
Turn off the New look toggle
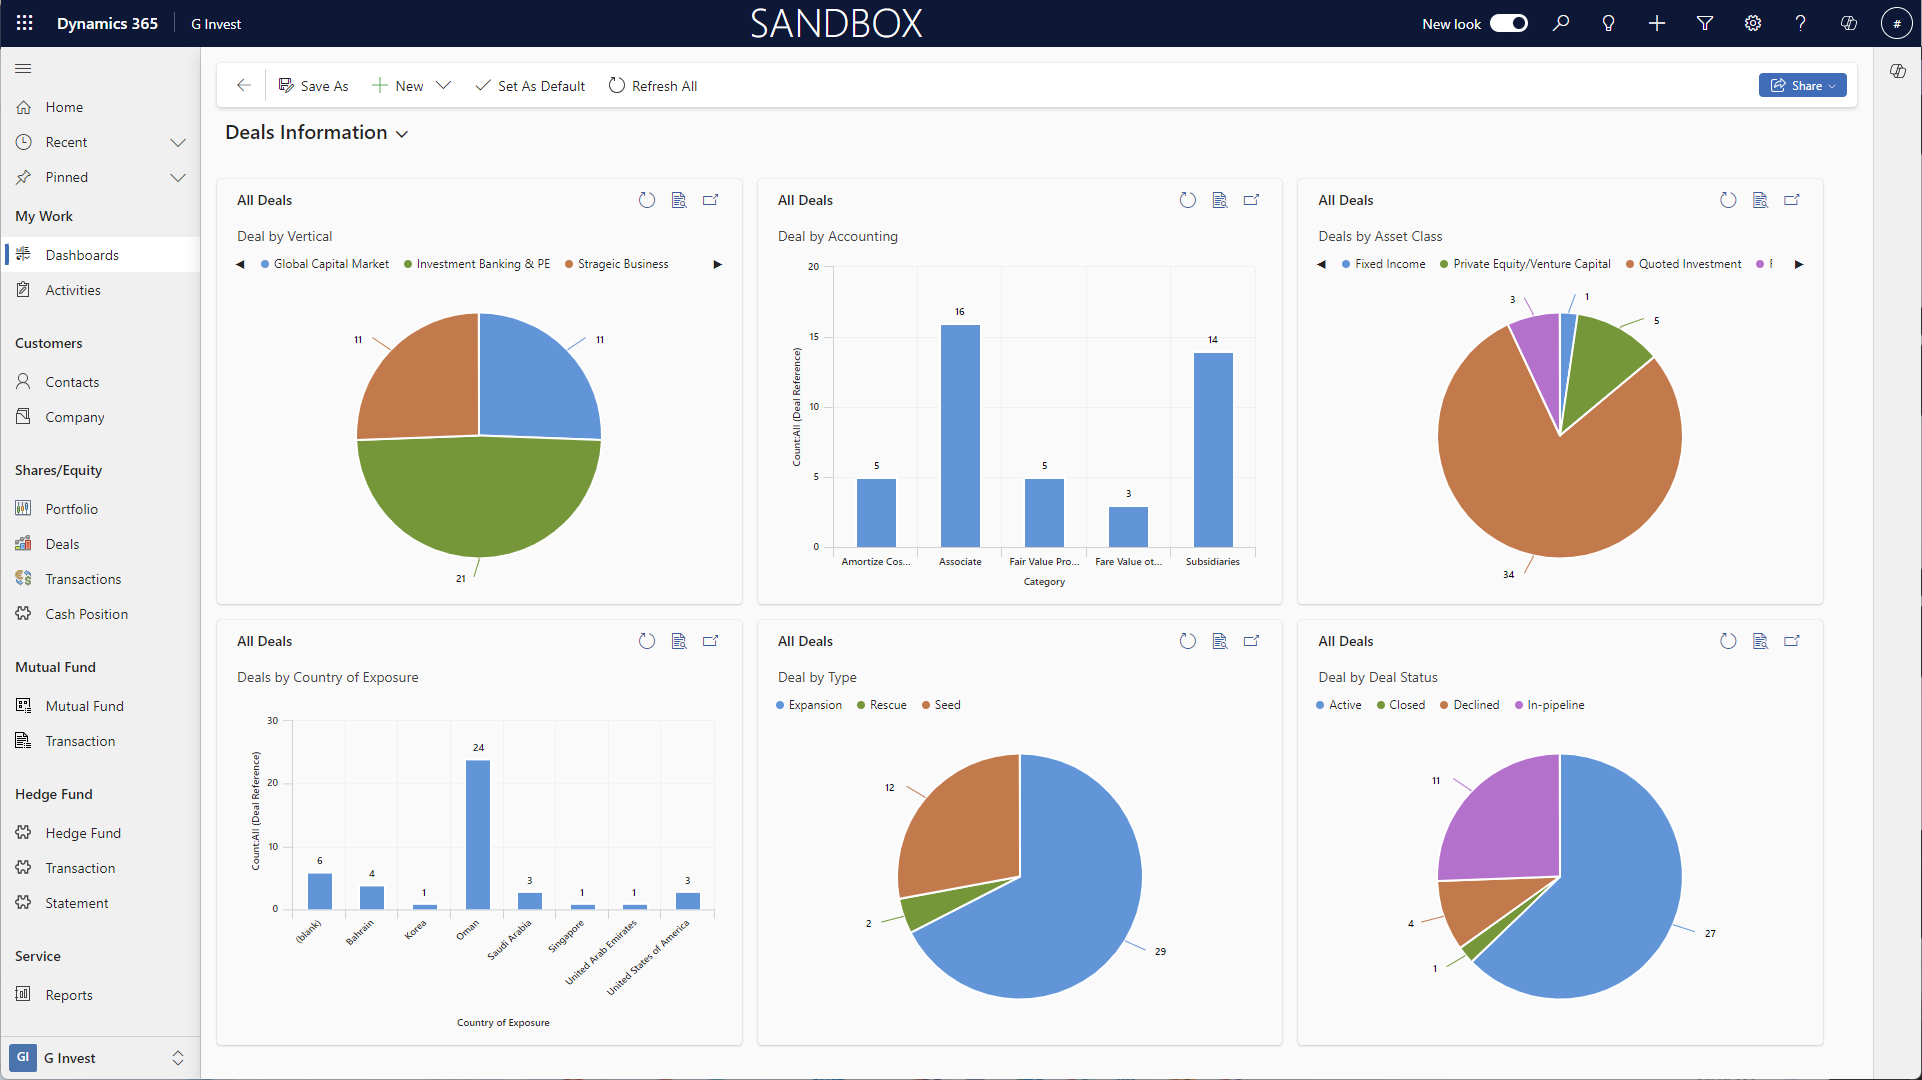(1508, 23)
